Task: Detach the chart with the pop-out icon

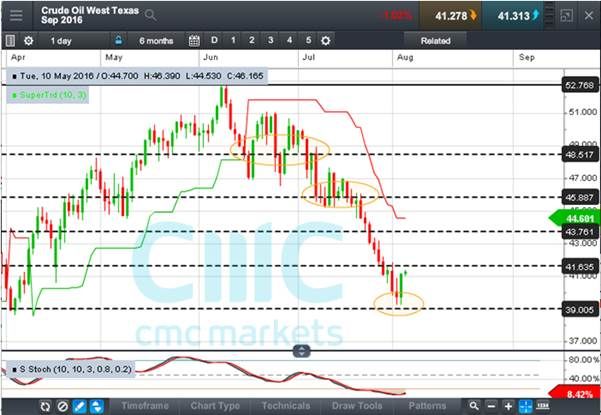Action: tap(566, 16)
